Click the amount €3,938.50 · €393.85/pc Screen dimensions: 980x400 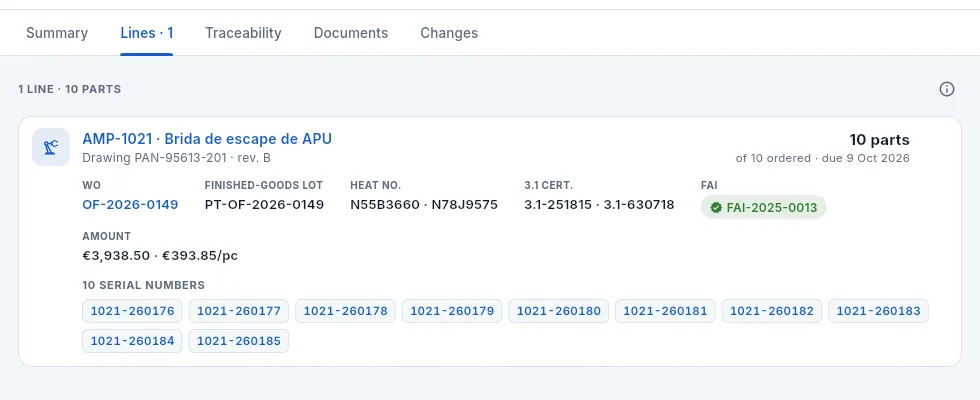coord(160,256)
